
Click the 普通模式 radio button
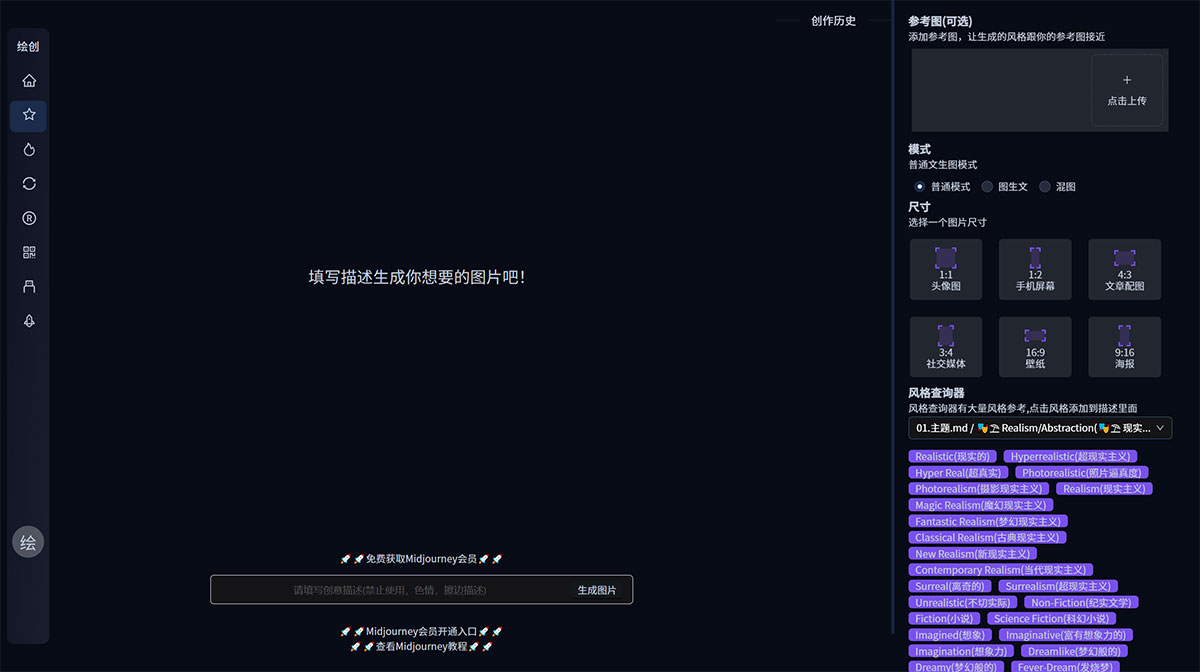(919, 186)
